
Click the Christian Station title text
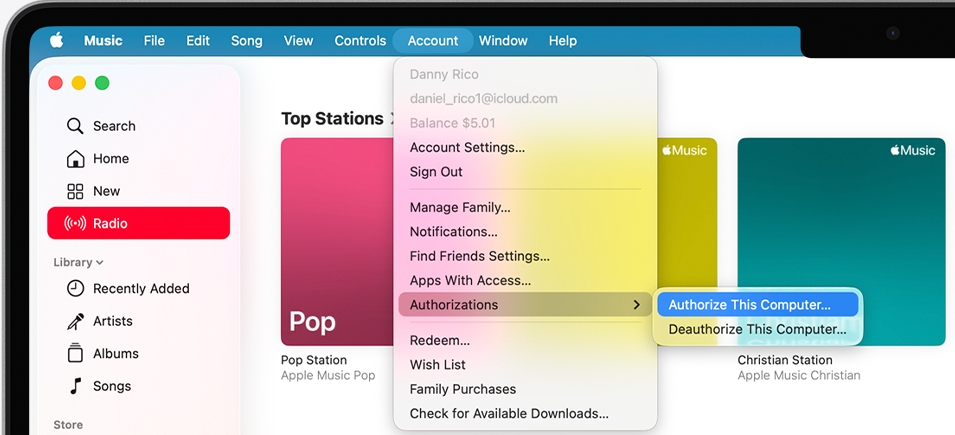pos(785,360)
